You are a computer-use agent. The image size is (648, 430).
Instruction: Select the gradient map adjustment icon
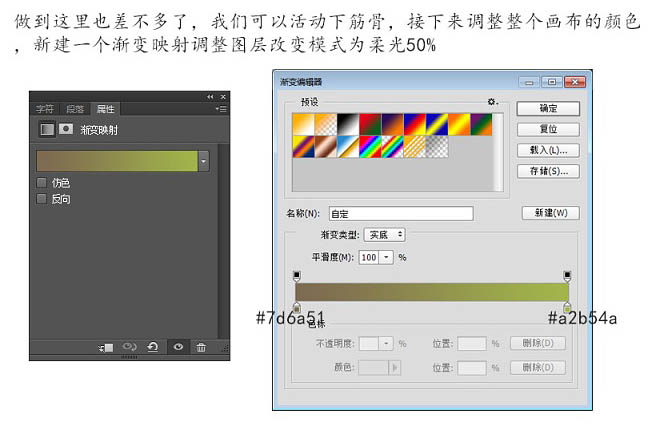47,129
